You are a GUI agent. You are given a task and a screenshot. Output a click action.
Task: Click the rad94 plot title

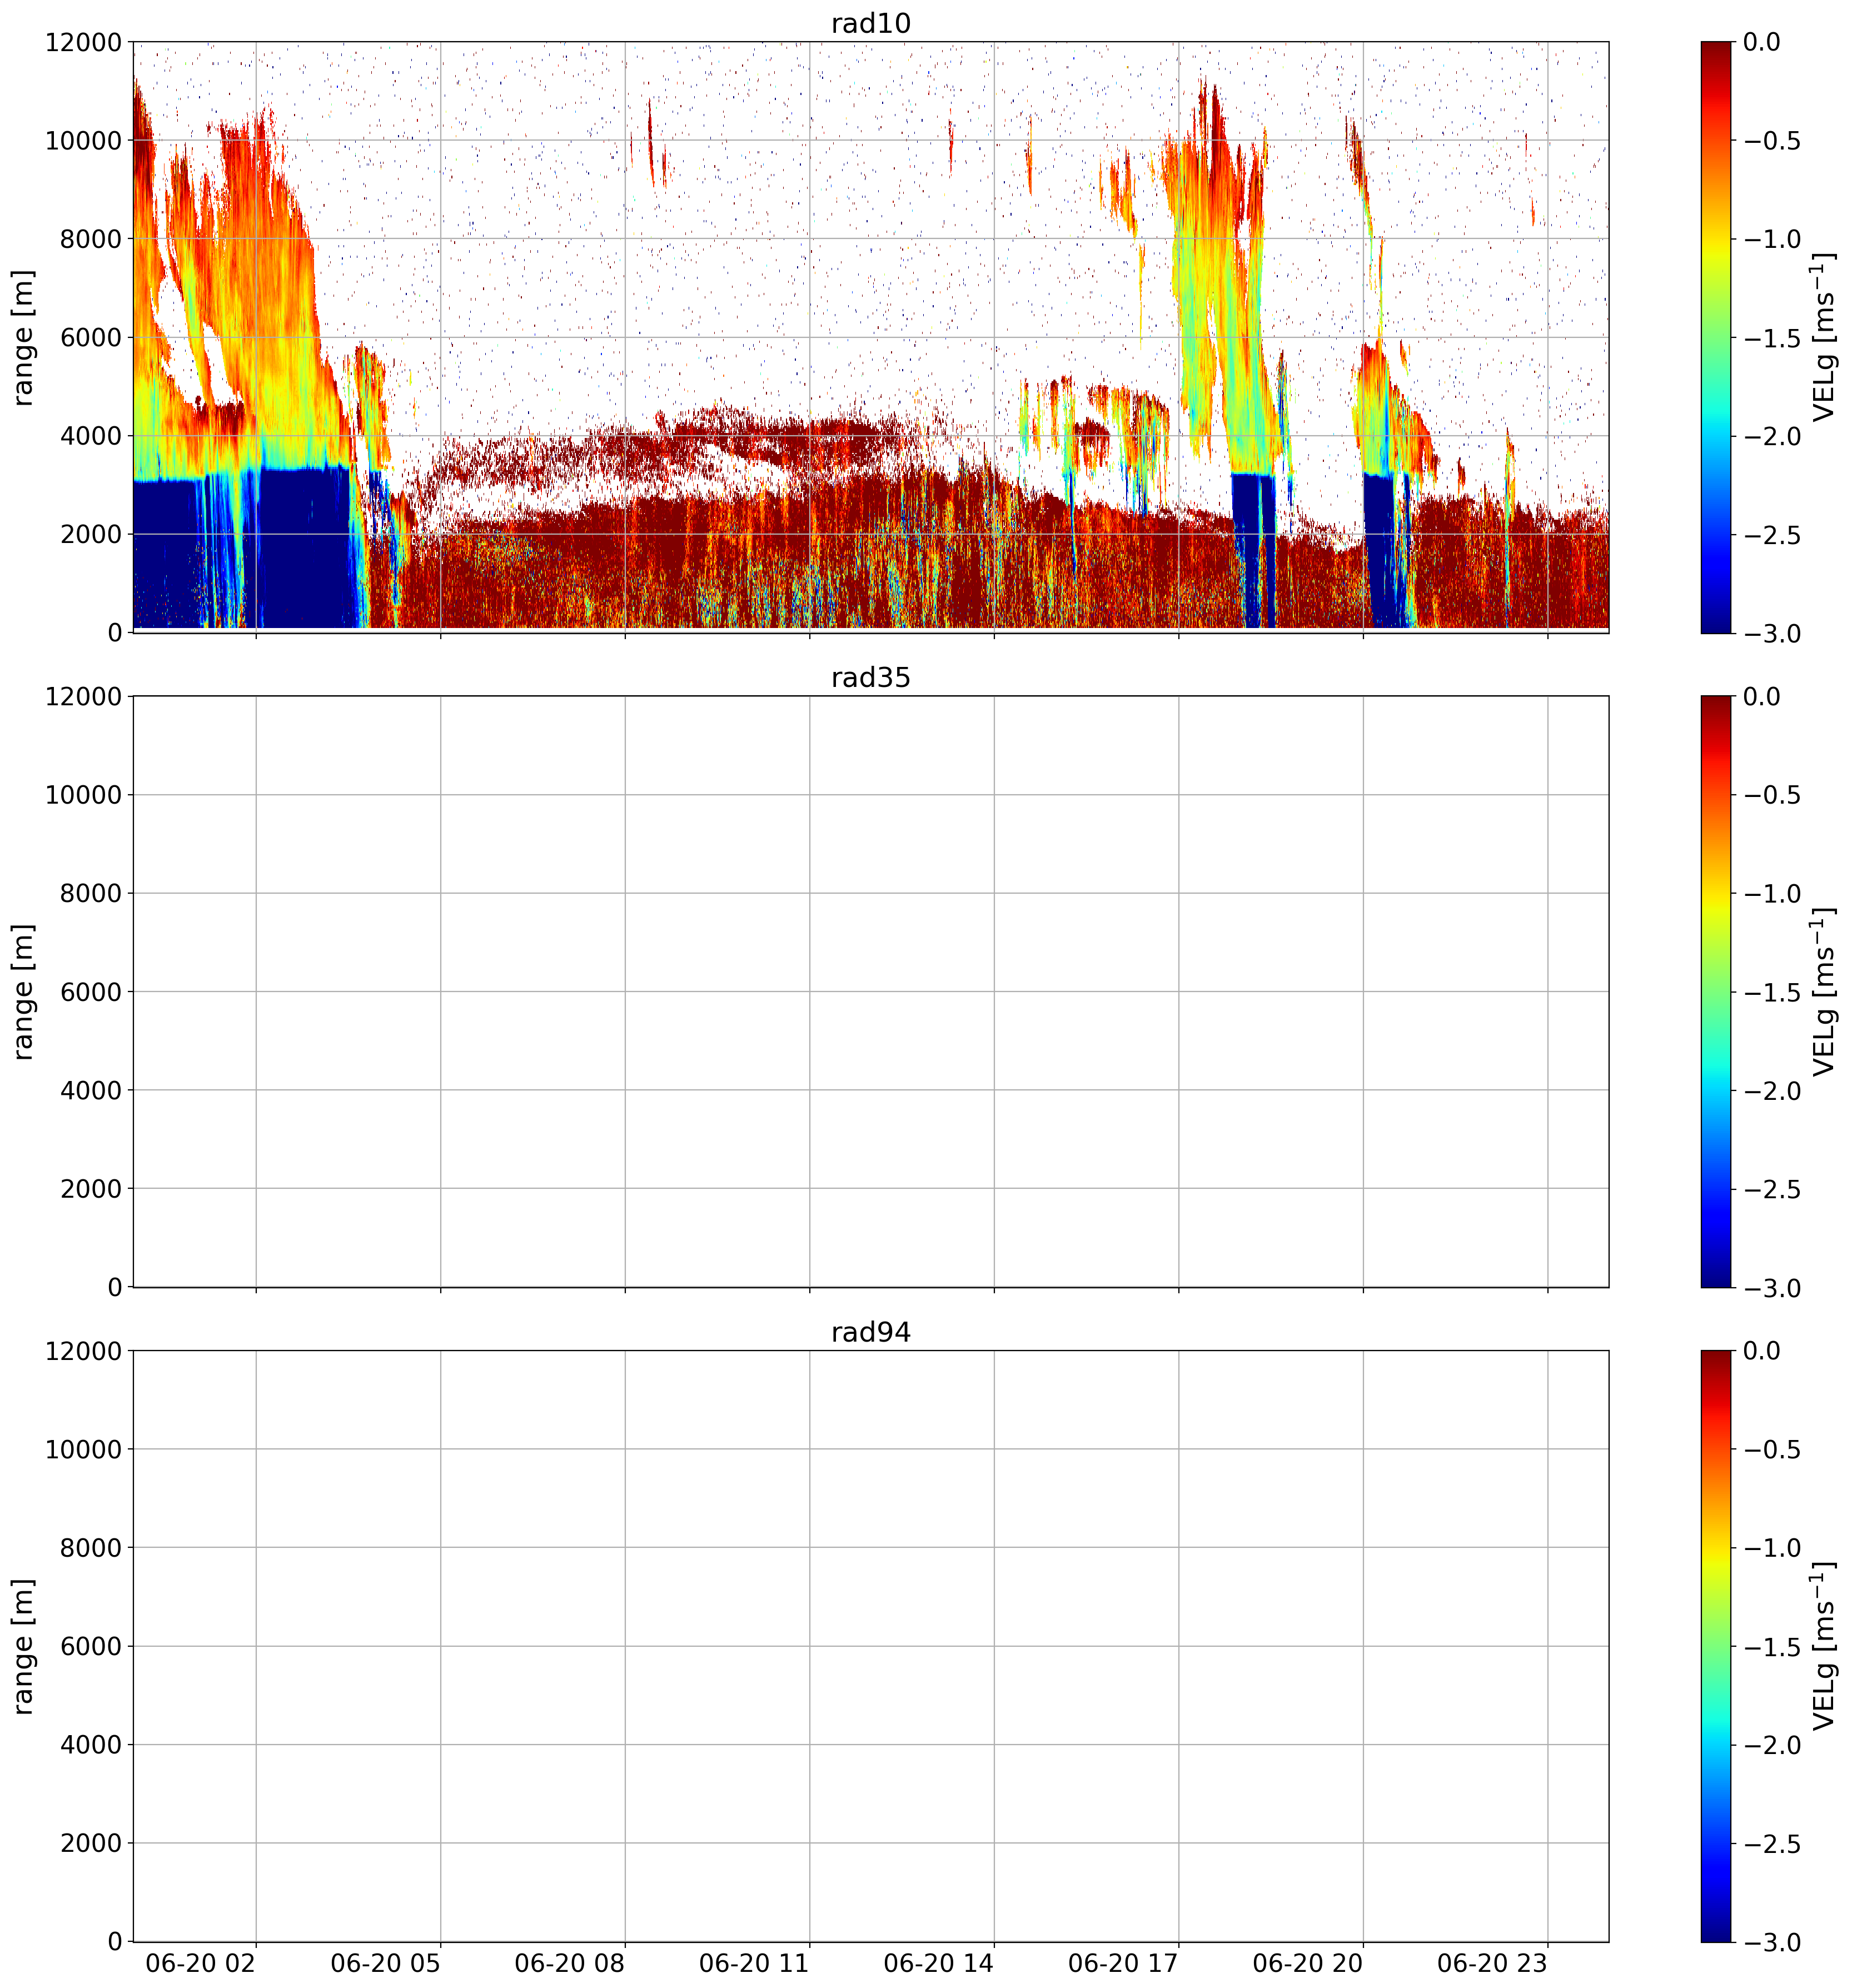[870, 1333]
